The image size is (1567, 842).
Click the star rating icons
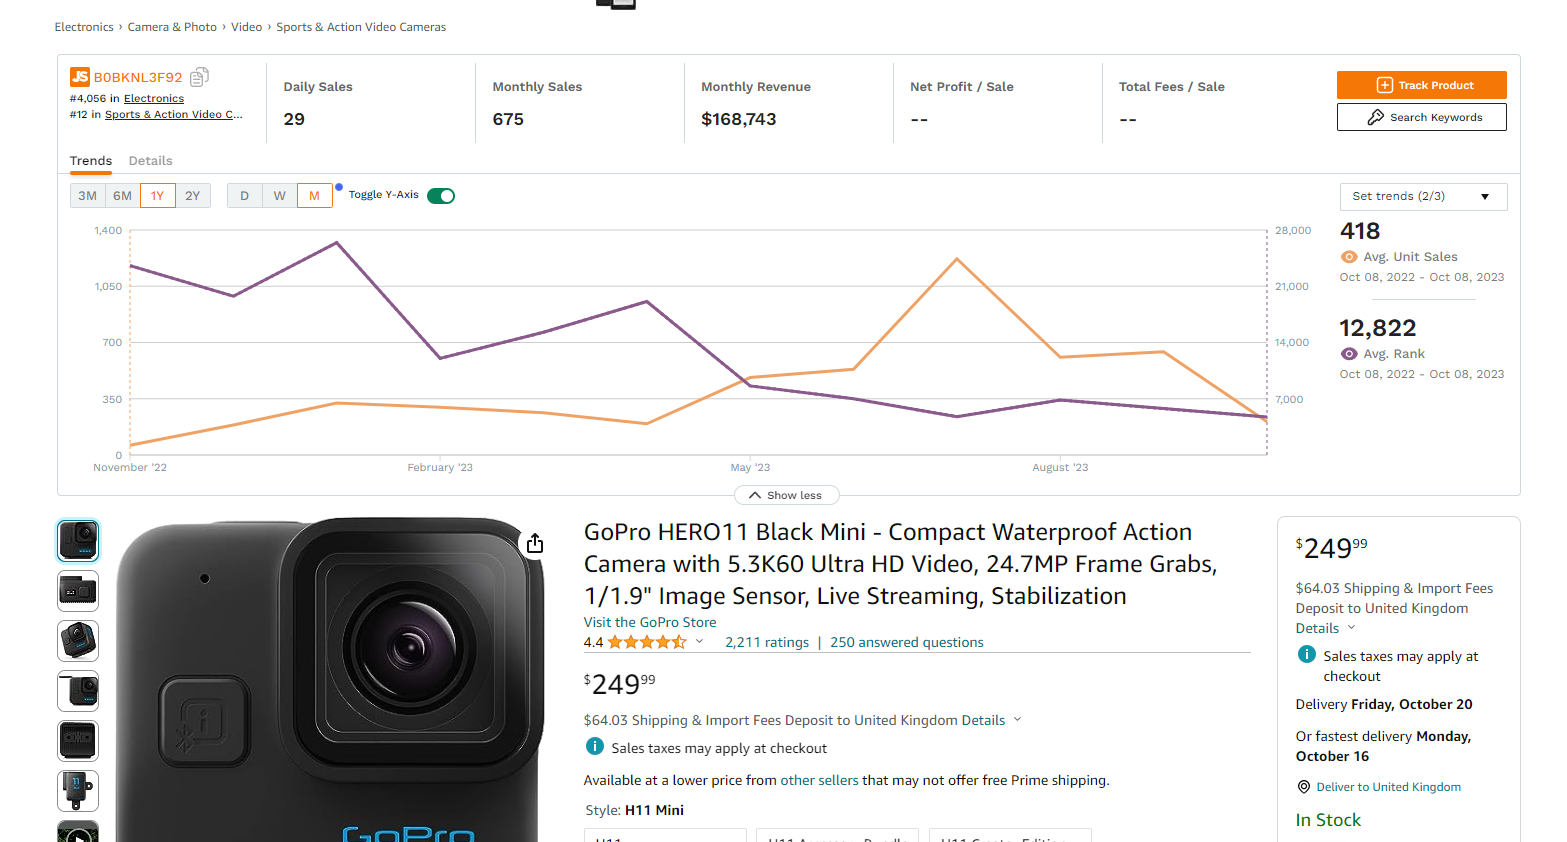pos(646,642)
